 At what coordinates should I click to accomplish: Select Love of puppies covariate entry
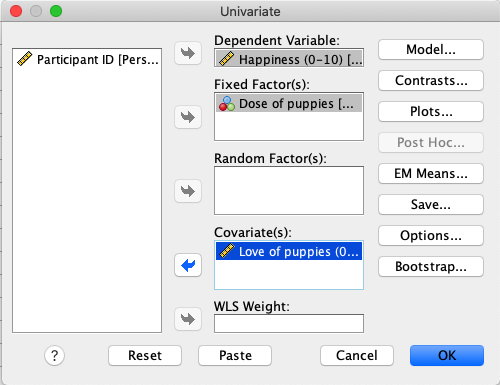[x=289, y=251]
